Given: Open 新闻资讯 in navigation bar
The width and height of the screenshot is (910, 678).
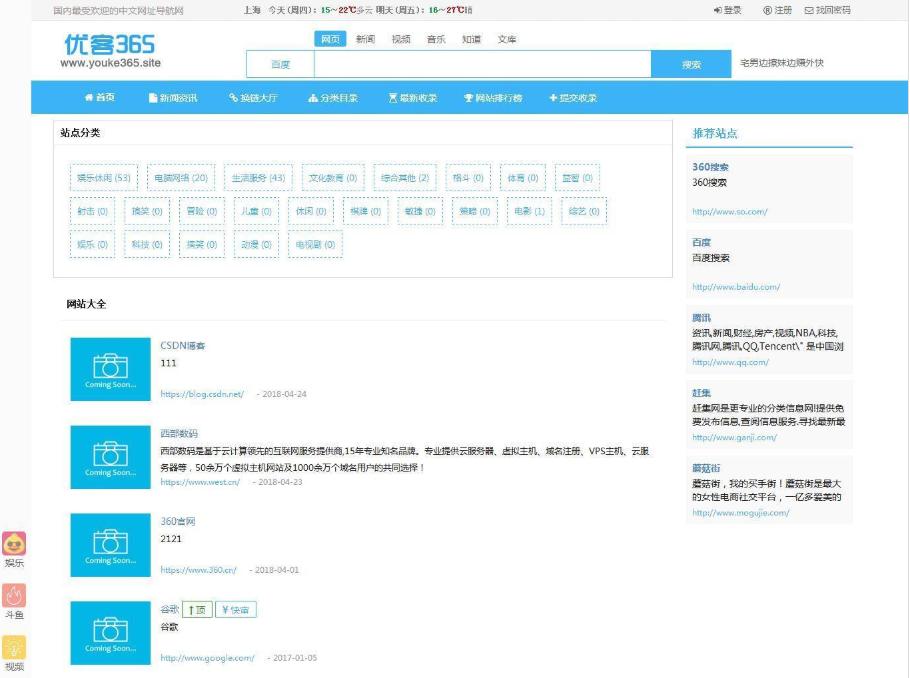Looking at the screenshot, I should tap(173, 98).
